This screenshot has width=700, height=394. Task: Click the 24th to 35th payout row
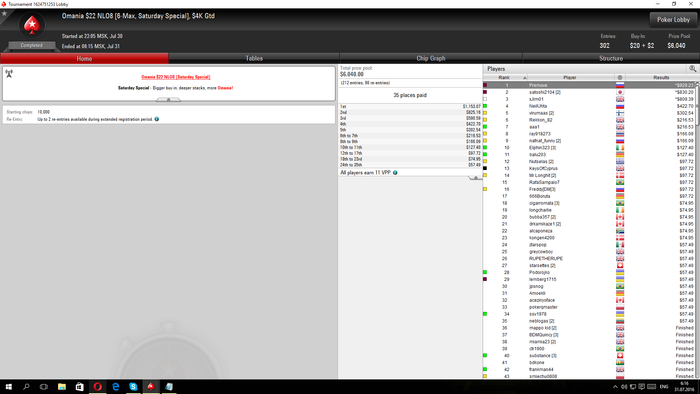pos(410,165)
